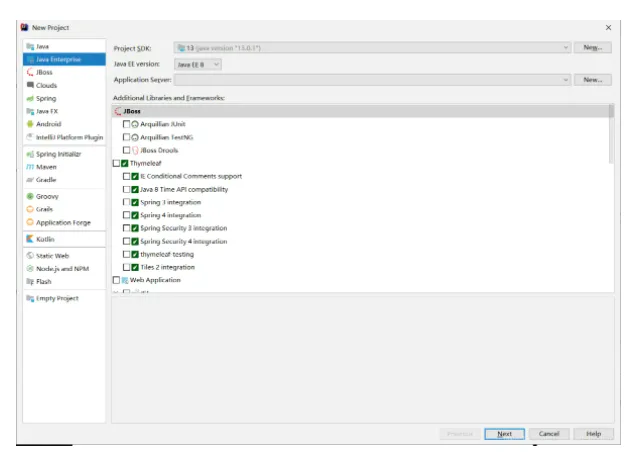Tick the Web Application checkbox

[116, 280]
